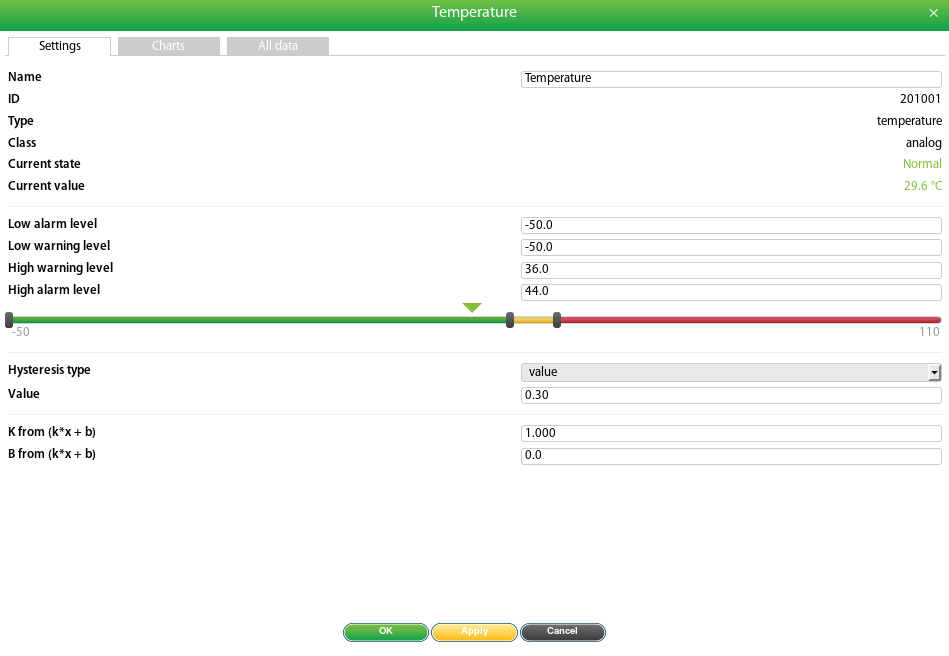Click the red alarm zone of slider

(750, 320)
